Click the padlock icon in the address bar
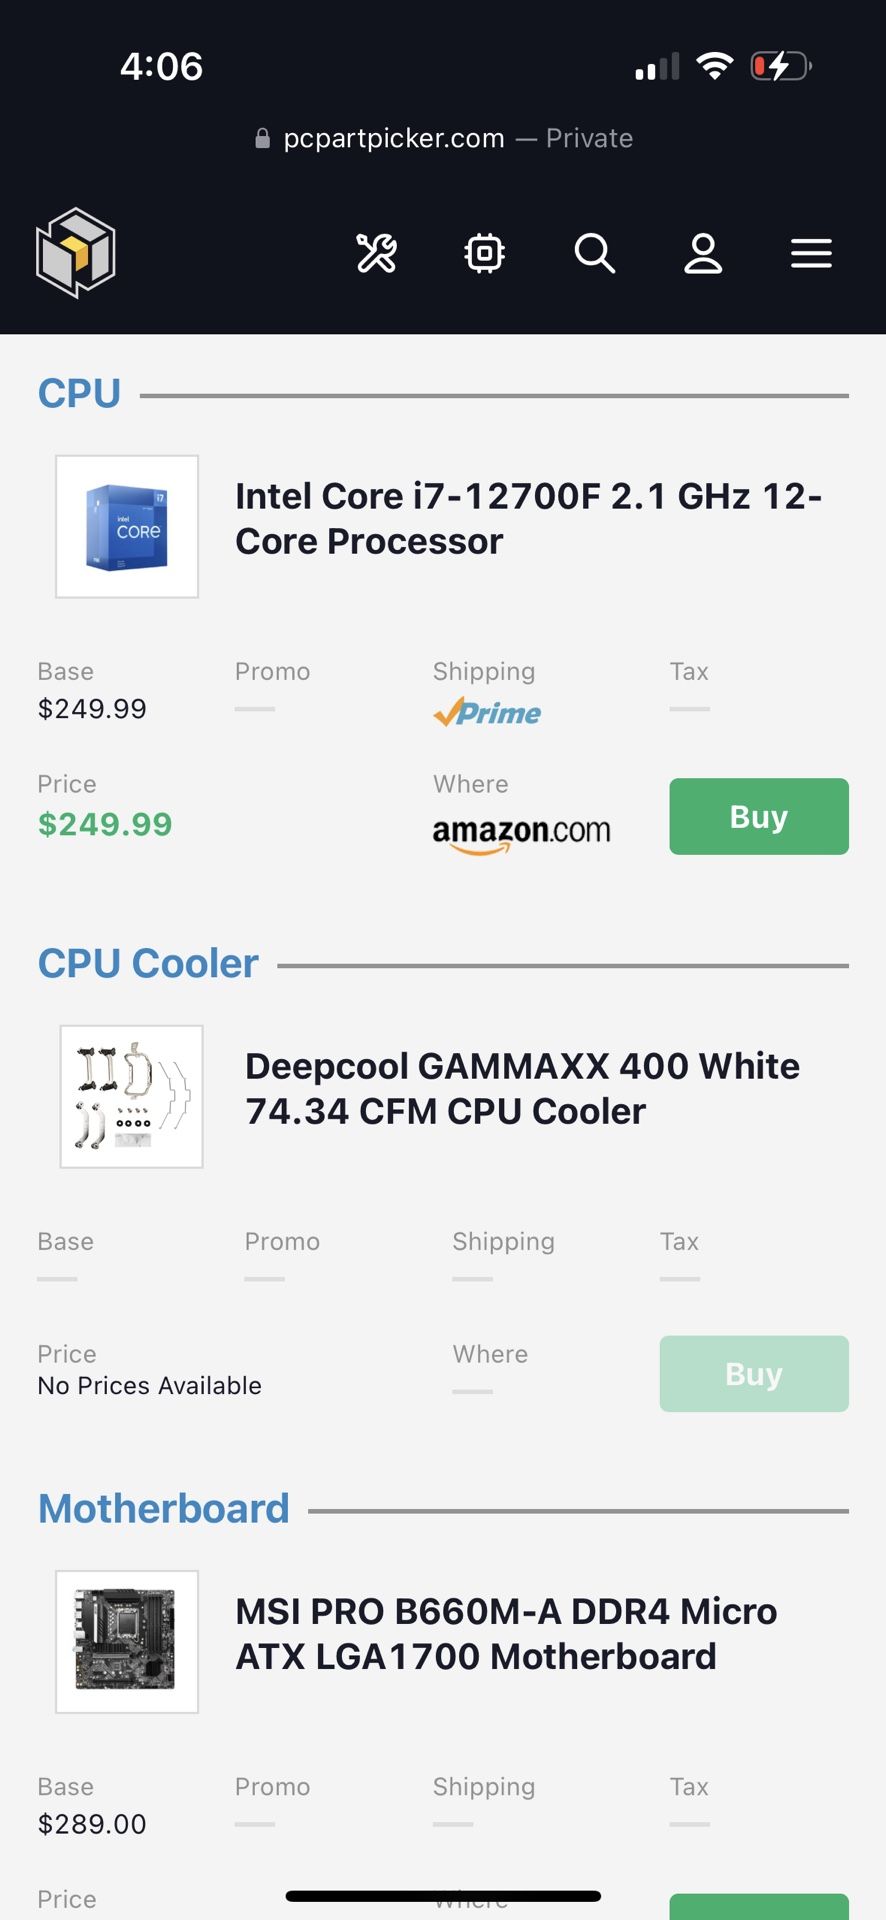Screen dimensions: 886x1920 (262, 137)
